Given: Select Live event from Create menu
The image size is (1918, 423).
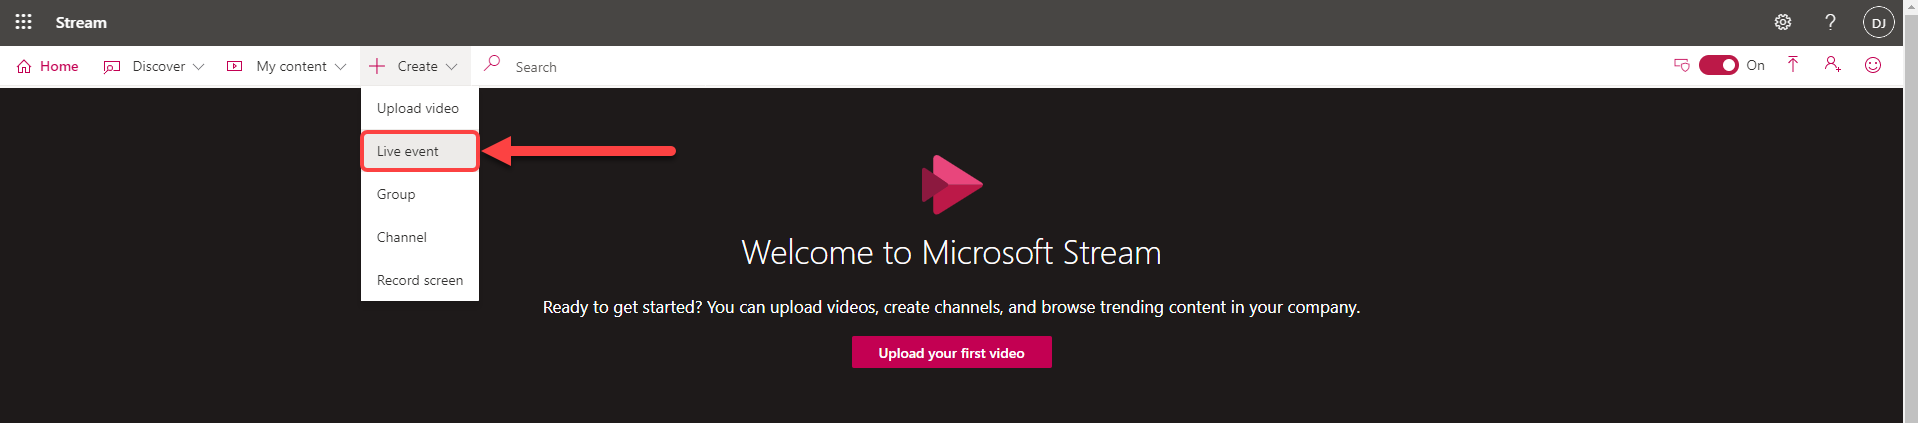Looking at the screenshot, I should click(420, 151).
